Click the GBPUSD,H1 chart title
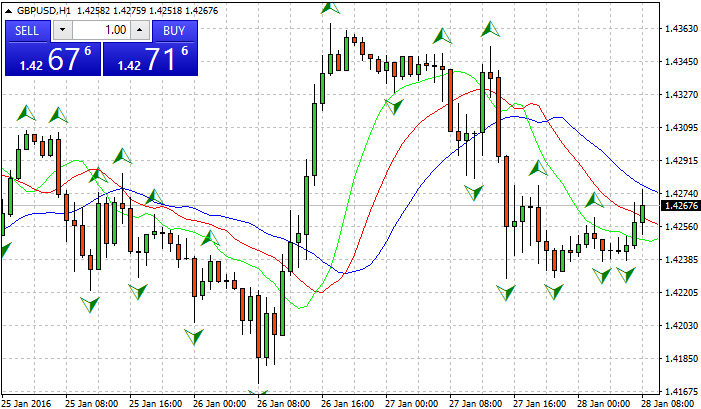Image resolution: width=701 pixels, height=409 pixels. tap(42, 10)
